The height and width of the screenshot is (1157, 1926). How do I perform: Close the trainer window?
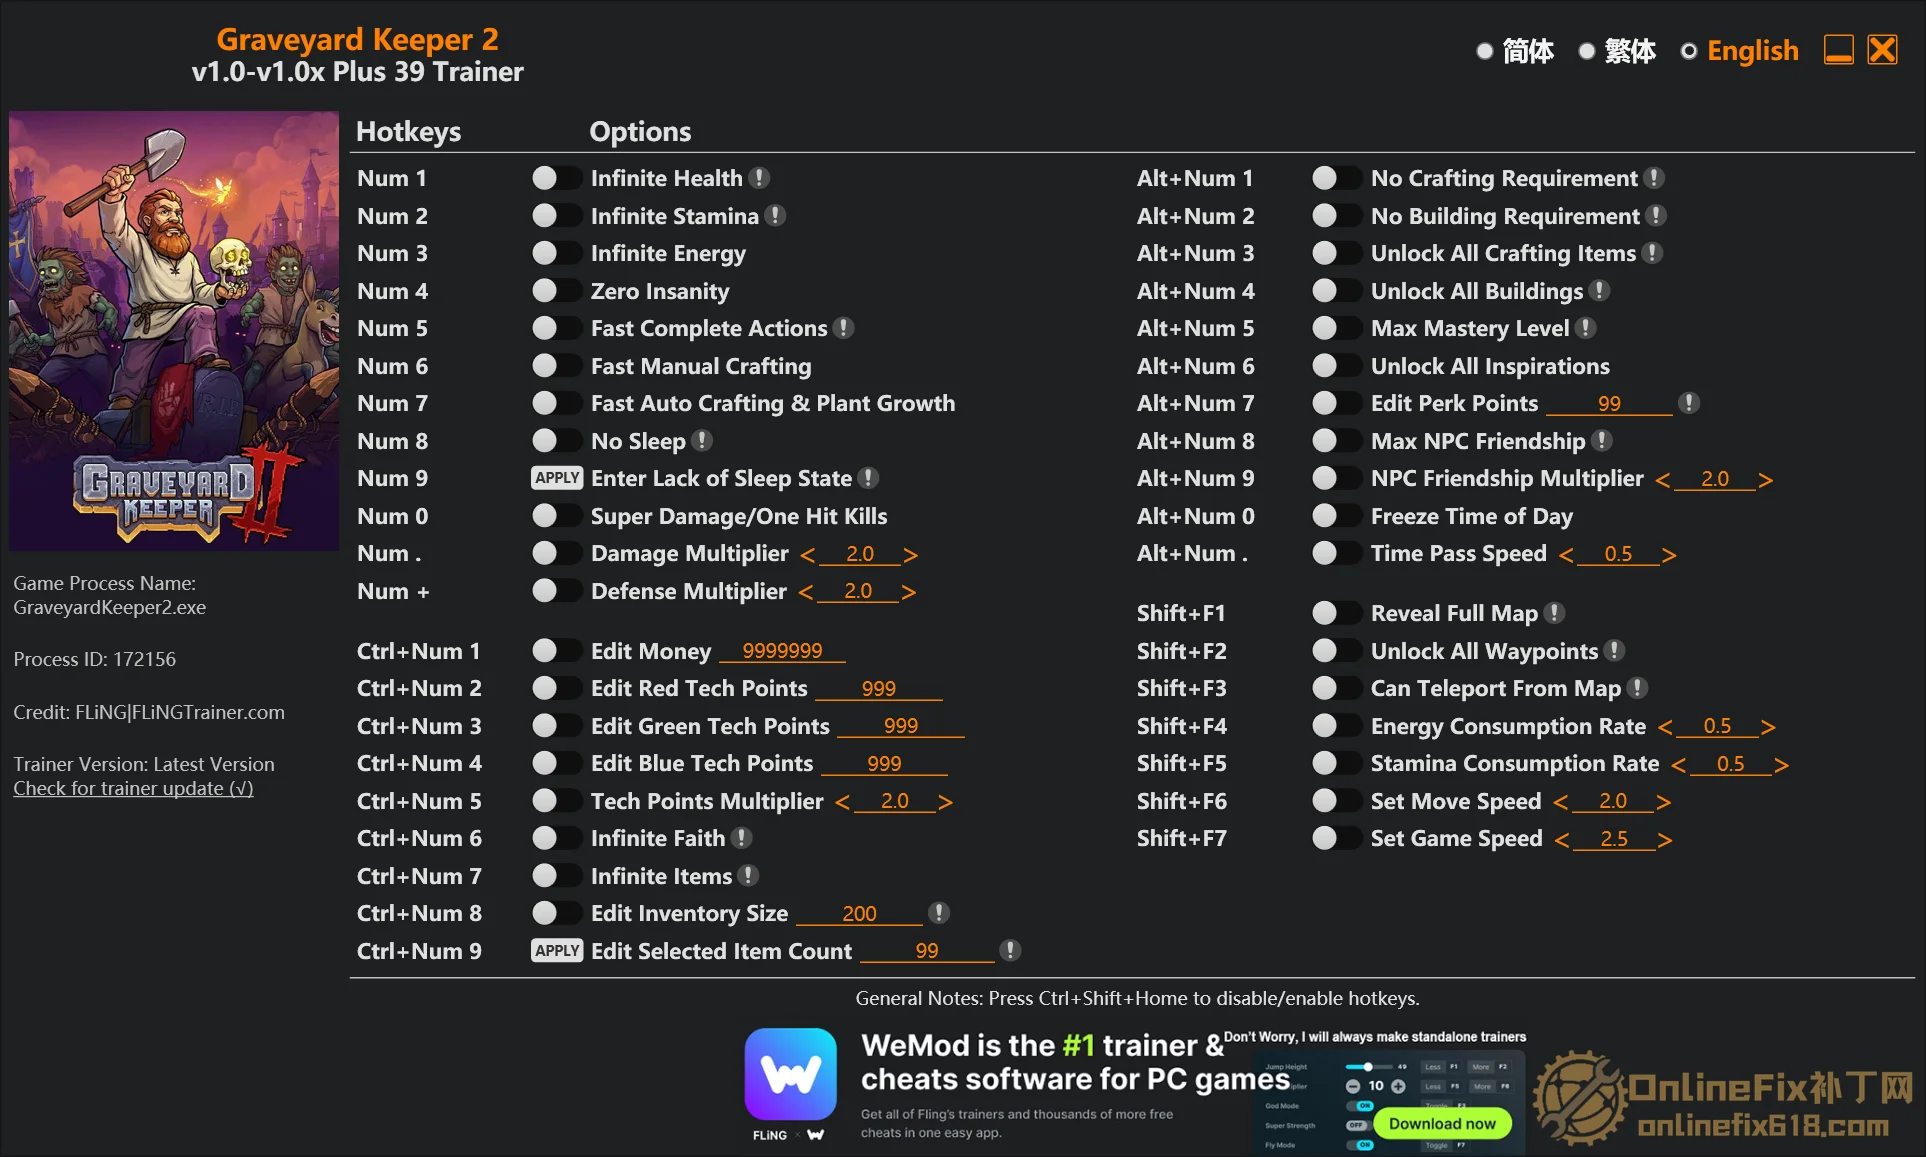1882,50
